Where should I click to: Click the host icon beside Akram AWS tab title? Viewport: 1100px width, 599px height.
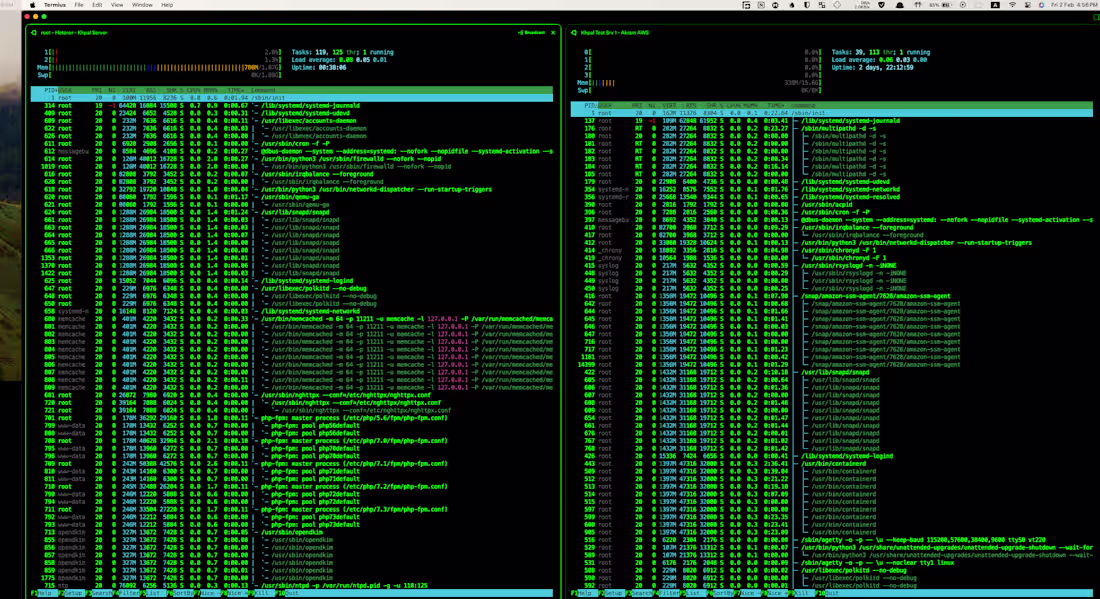[x=575, y=31]
